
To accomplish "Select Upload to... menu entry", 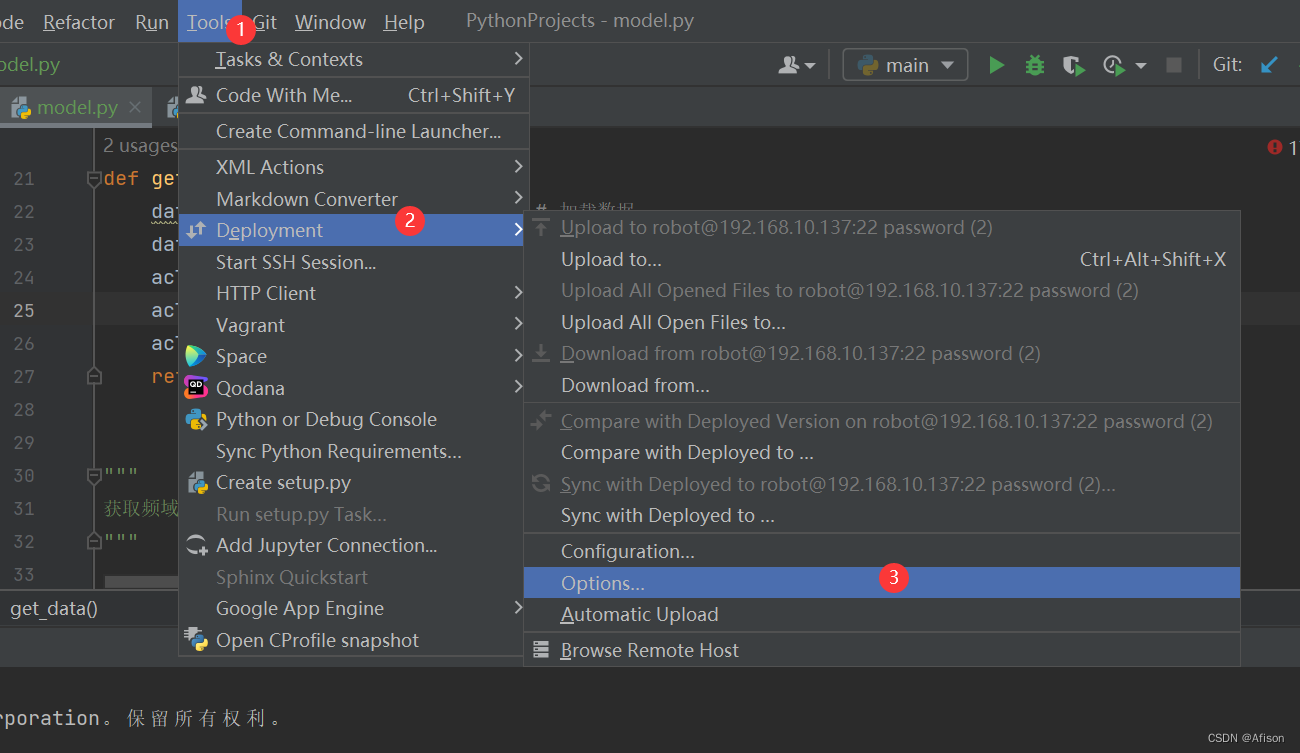I will (881, 259).
